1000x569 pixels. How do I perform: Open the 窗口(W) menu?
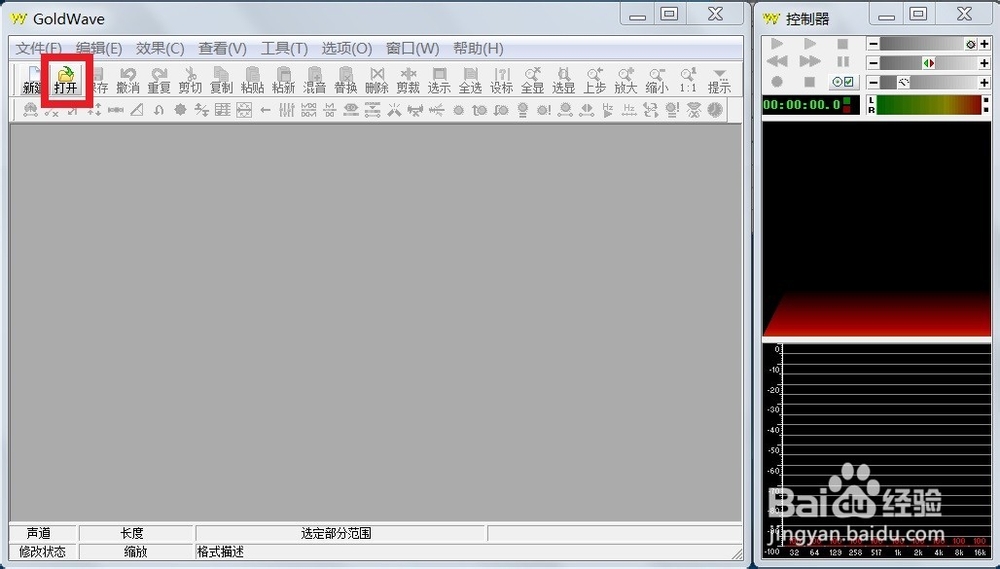[413, 48]
